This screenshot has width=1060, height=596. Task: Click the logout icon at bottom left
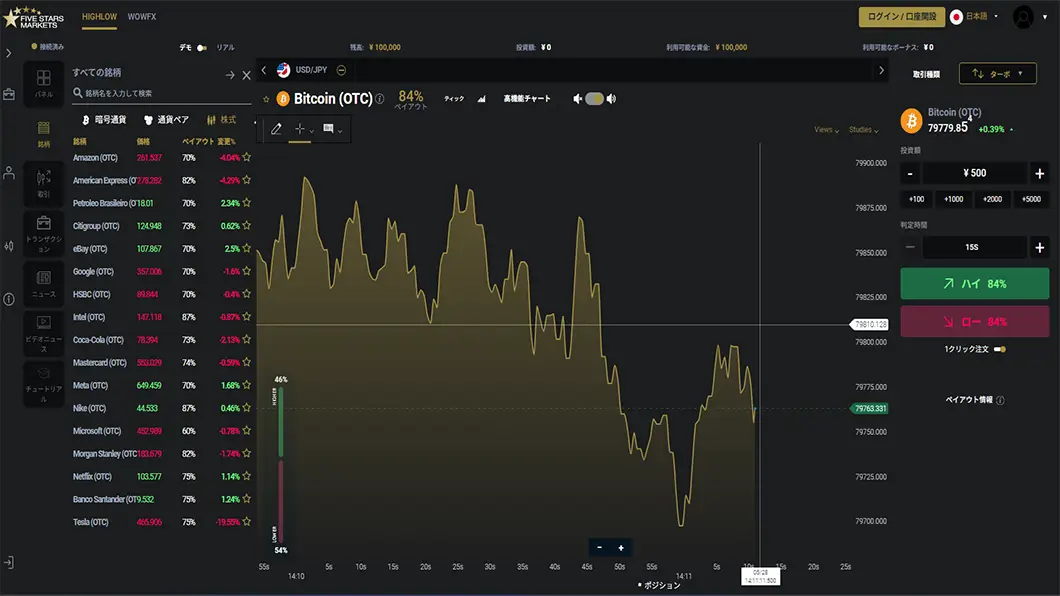pos(9,562)
